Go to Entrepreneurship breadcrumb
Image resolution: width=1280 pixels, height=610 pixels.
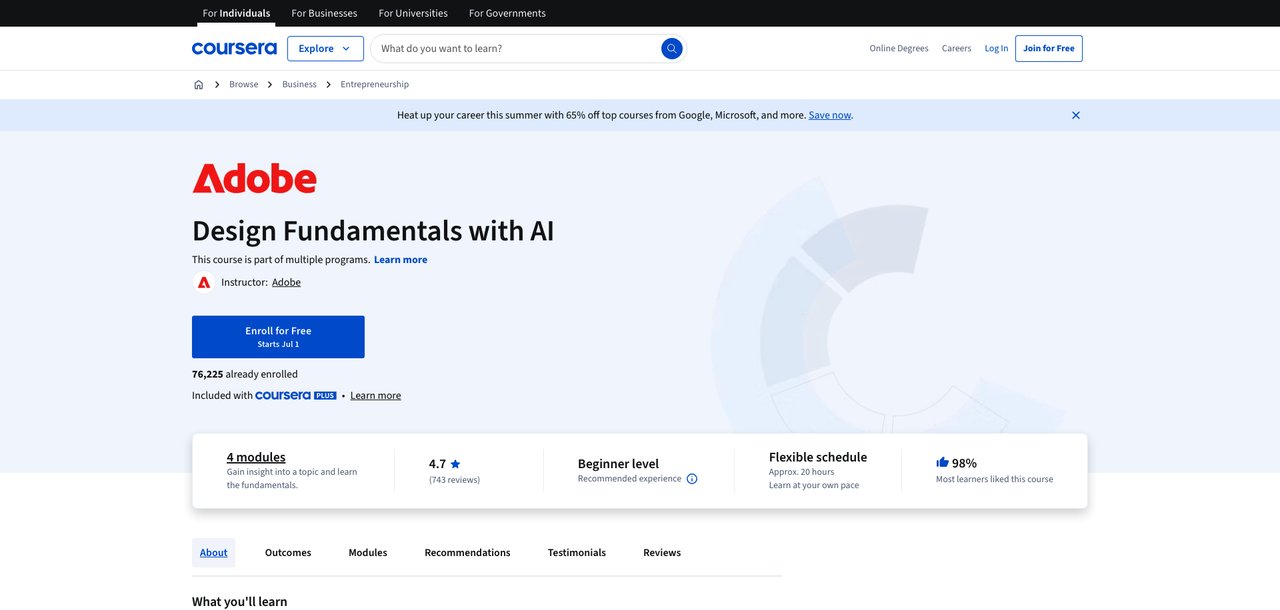pyautogui.click(x=375, y=85)
